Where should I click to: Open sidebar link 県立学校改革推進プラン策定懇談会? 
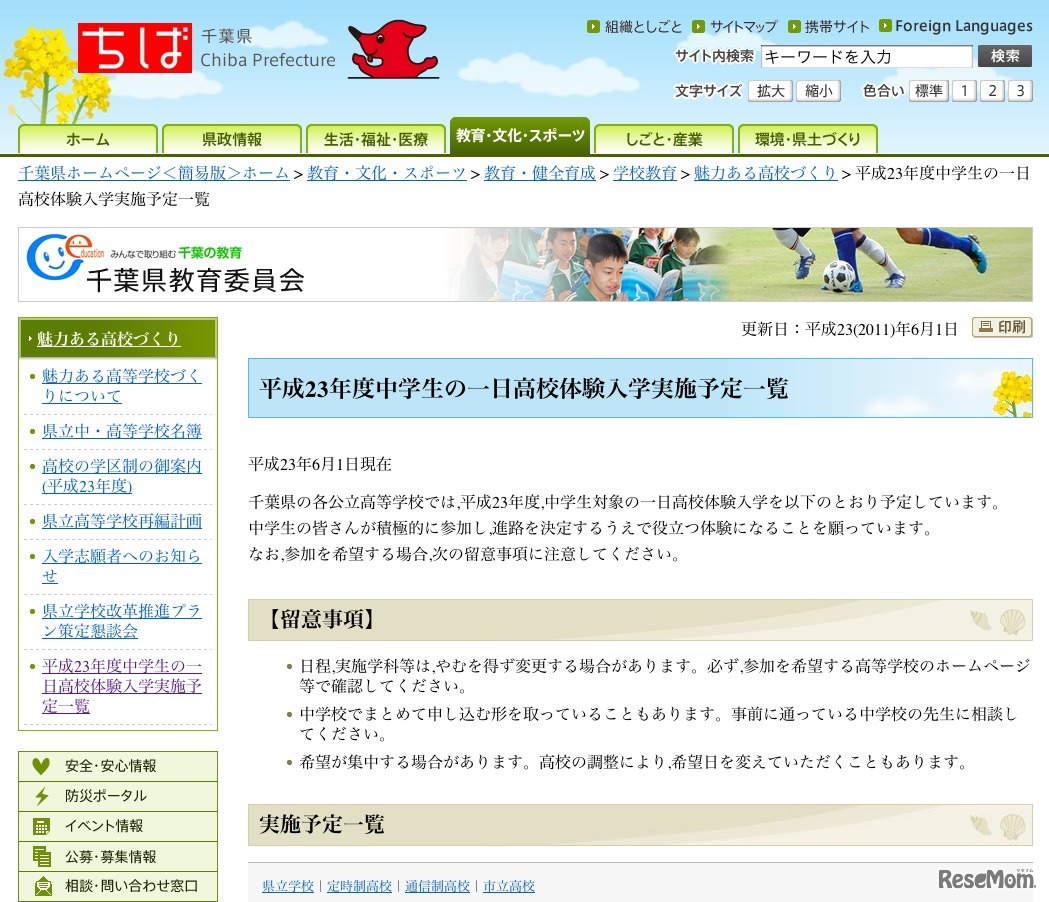coord(121,621)
